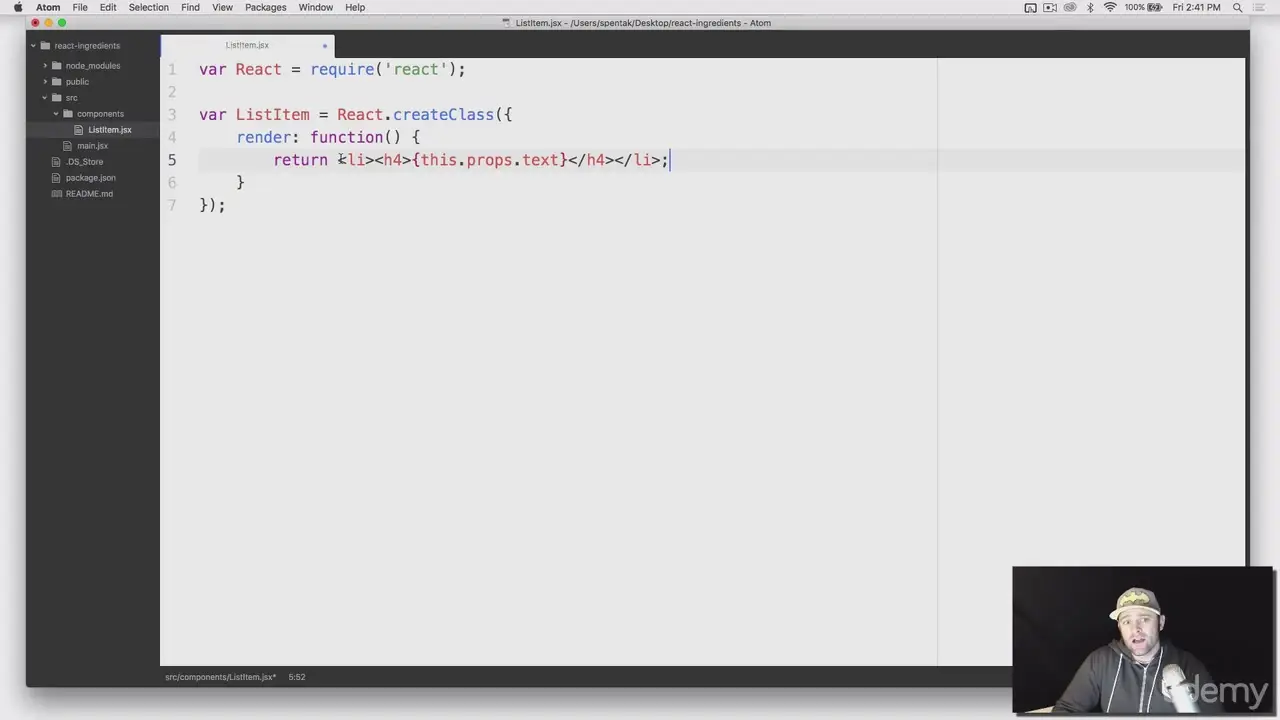The image size is (1280, 720).
Task: Click the README.md book icon
Action: point(57,194)
